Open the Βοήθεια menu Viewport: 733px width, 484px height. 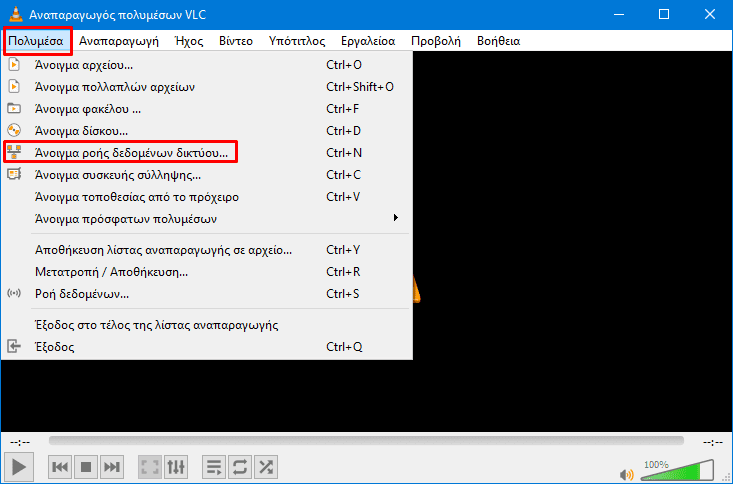498,41
